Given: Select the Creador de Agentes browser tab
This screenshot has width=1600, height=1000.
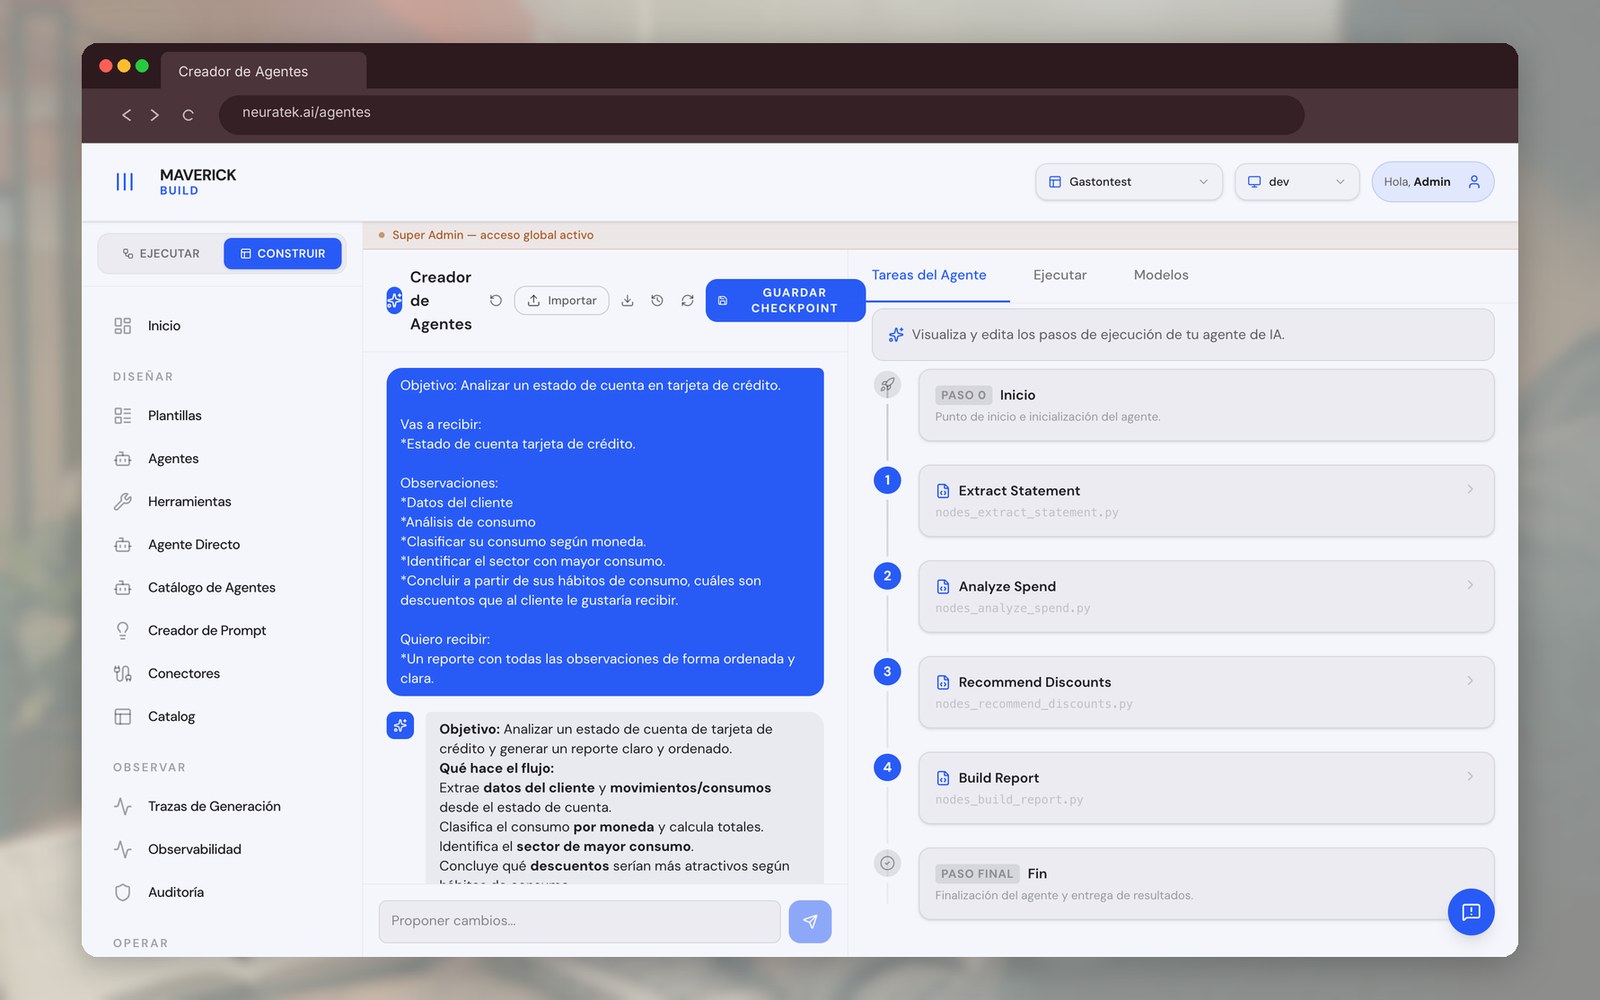Looking at the screenshot, I should [x=263, y=71].
